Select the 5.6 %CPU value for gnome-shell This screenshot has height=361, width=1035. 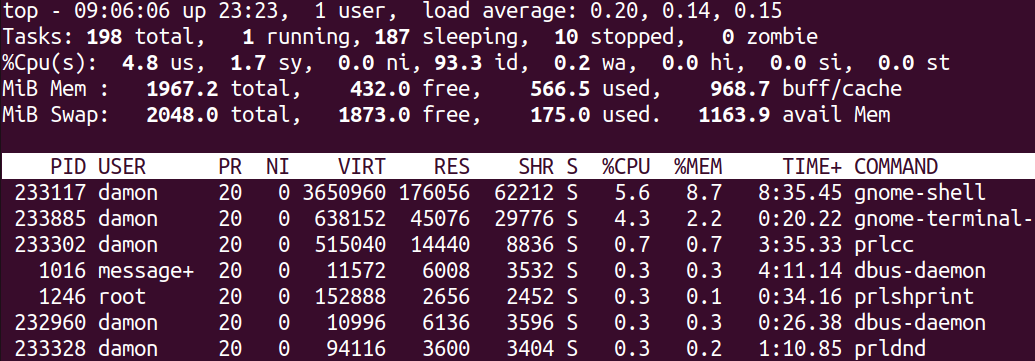pyautogui.click(x=632, y=193)
